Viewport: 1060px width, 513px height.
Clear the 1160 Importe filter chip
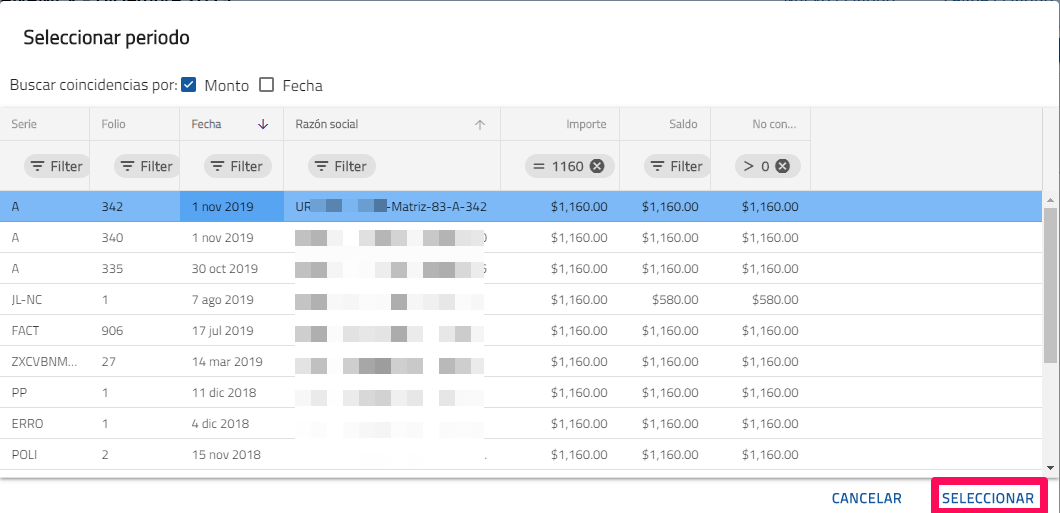(x=597, y=166)
